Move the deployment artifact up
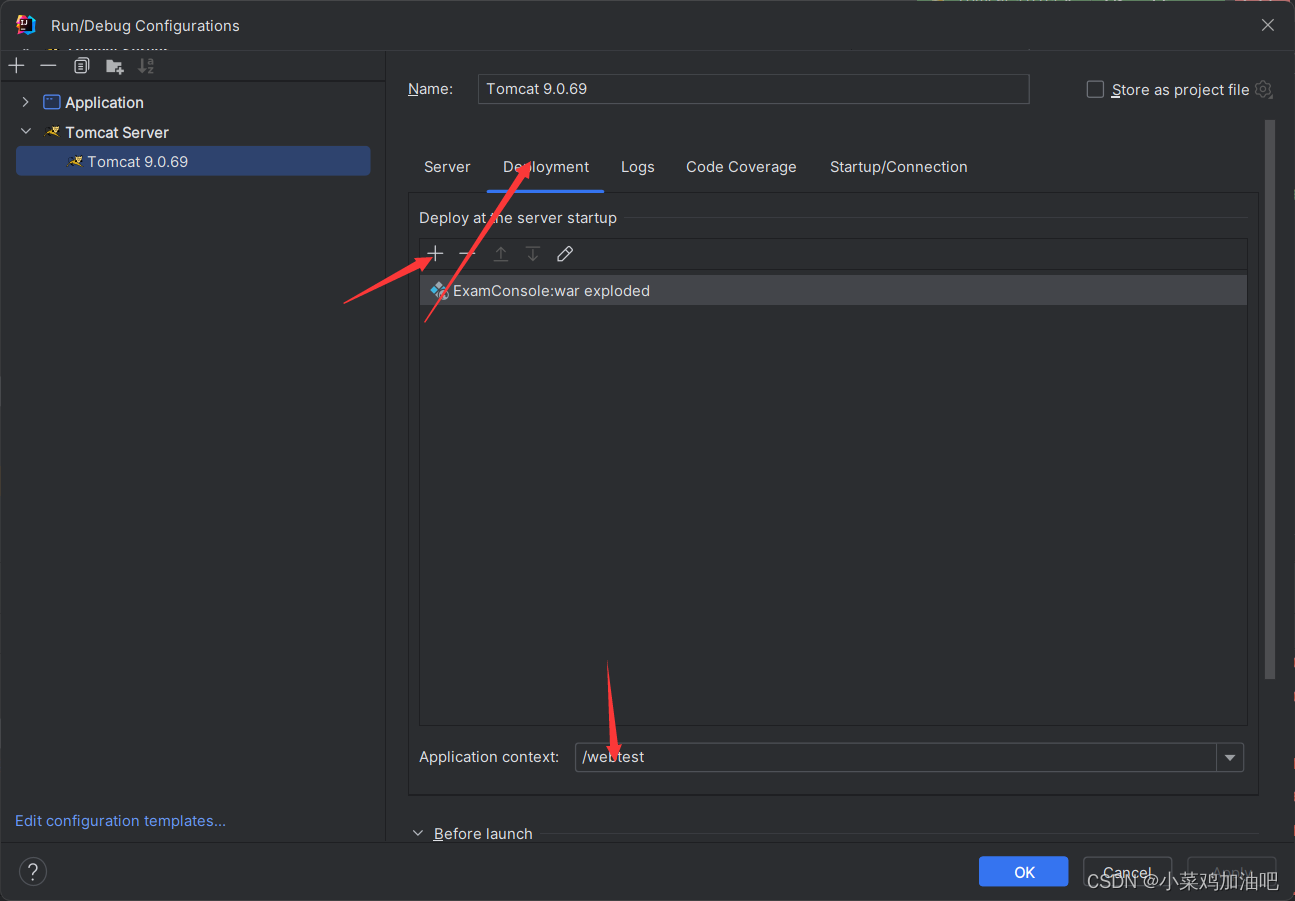 [x=501, y=254]
